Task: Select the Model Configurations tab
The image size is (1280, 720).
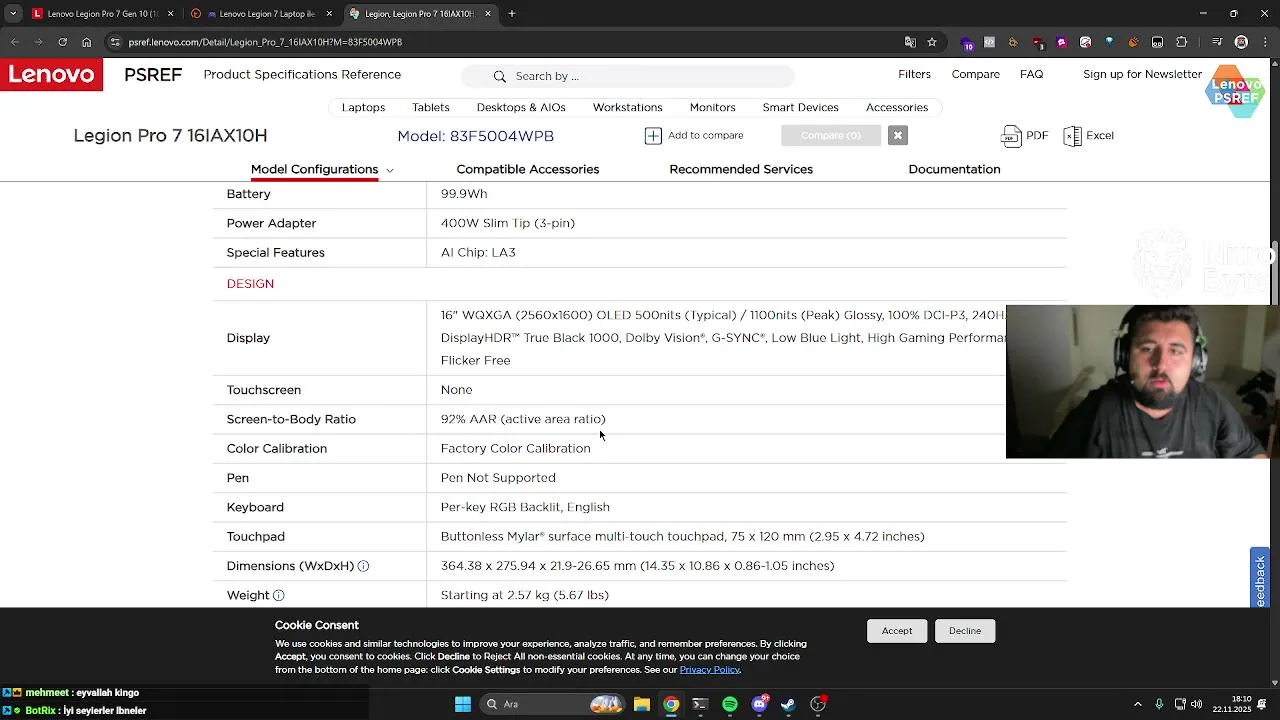Action: click(x=314, y=169)
